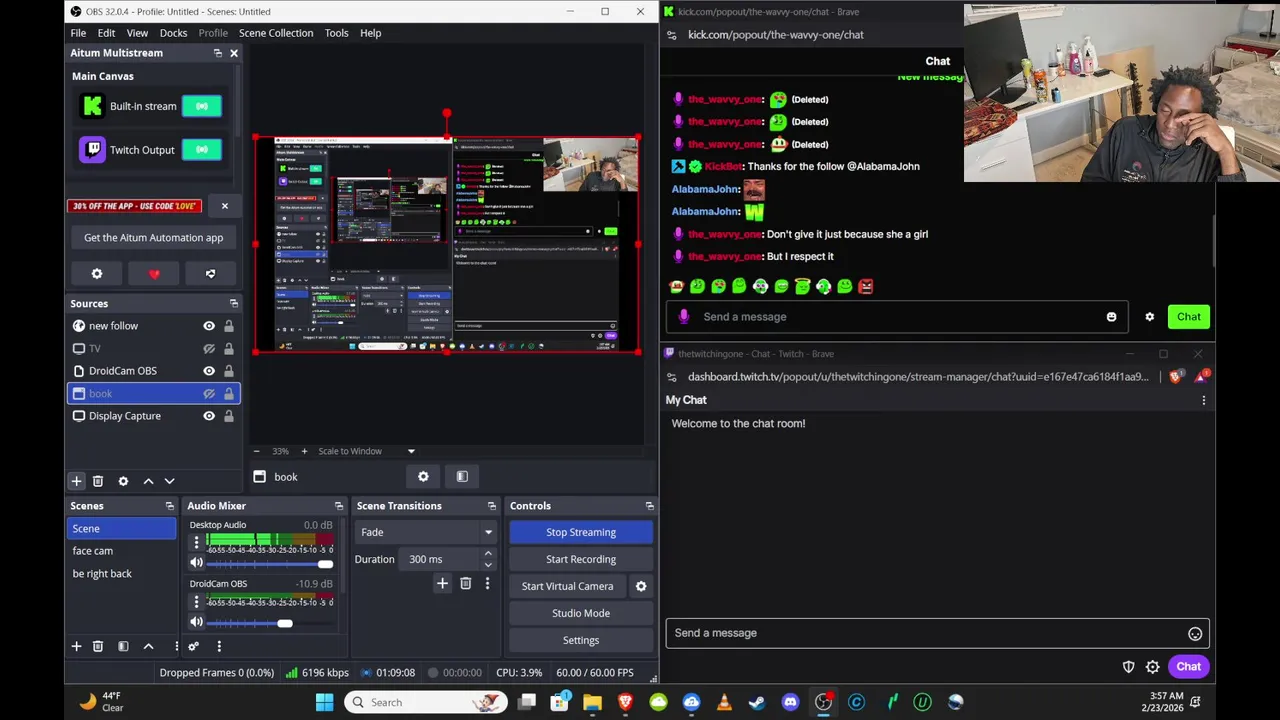Click Aitum heart donate icon
Screen dimensions: 1280x720
pyautogui.click(x=154, y=274)
